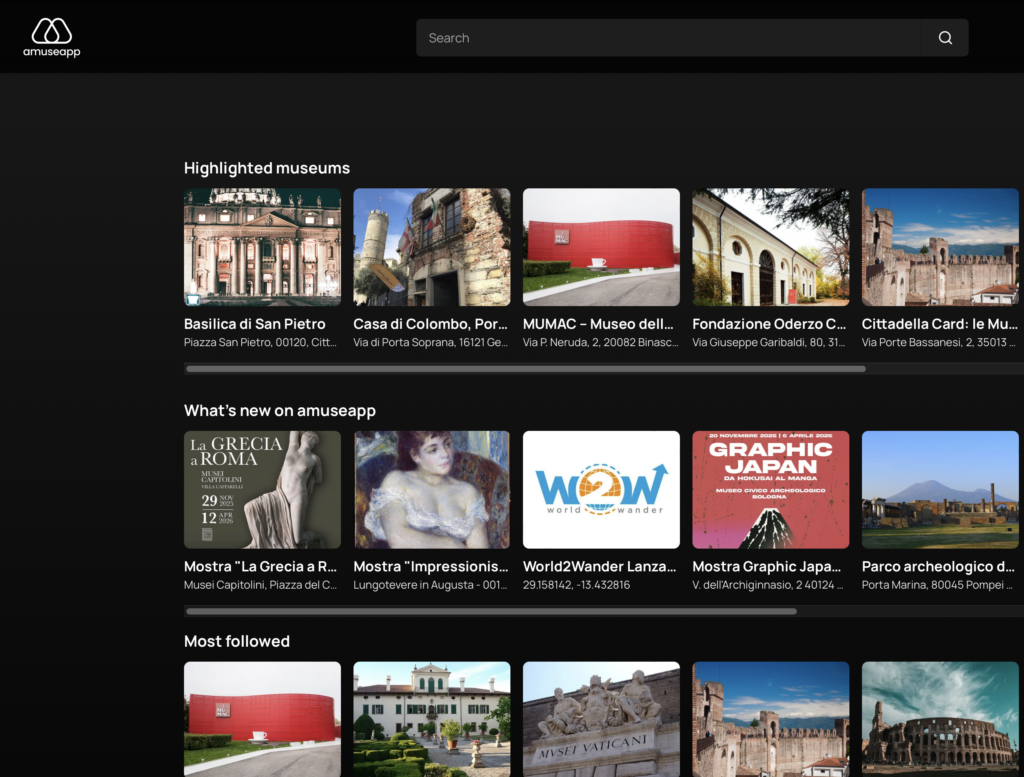Open the Colosseum image in Most followed
Image resolution: width=1024 pixels, height=777 pixels.
coord(940,719)
